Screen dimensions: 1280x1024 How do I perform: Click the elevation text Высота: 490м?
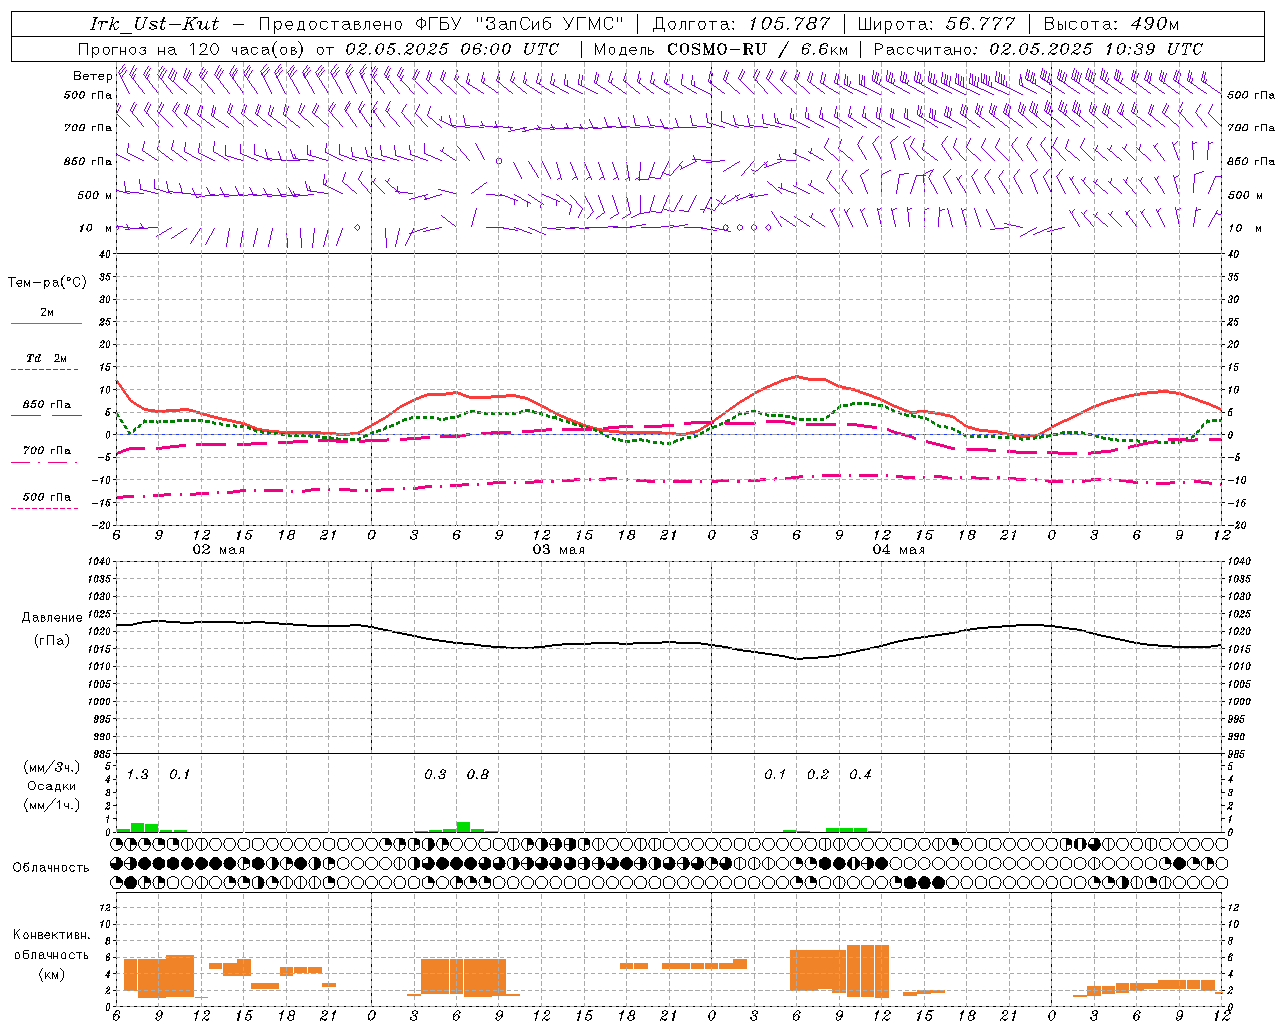[1111, 24]
